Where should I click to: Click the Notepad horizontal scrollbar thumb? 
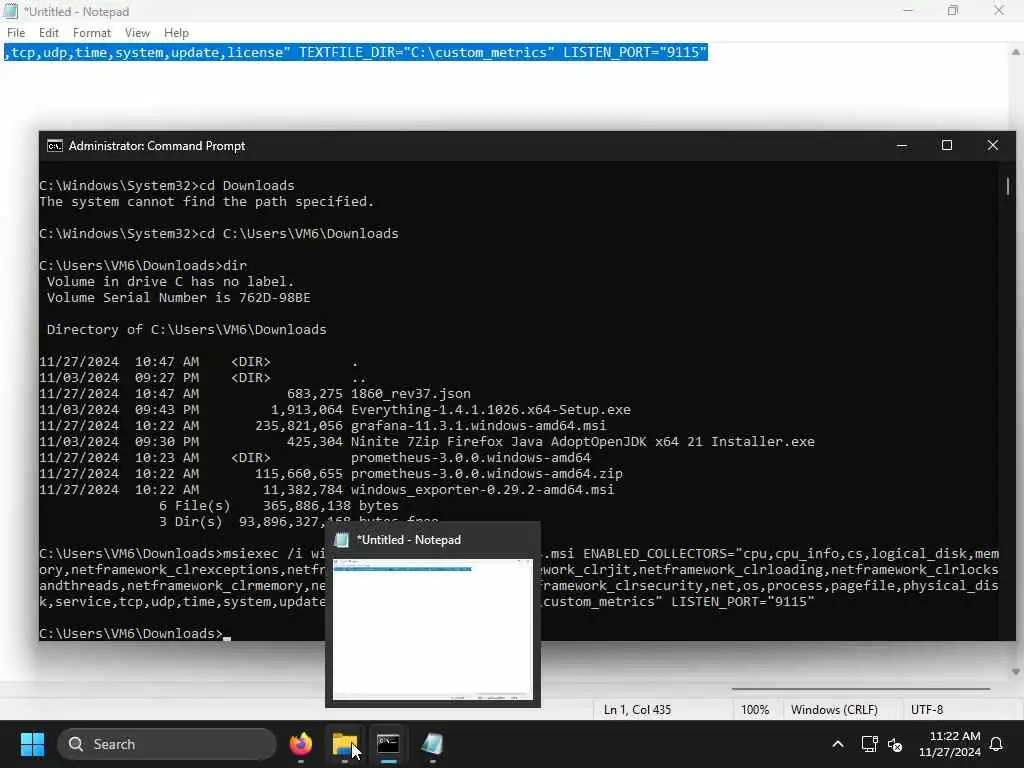point(861,688)
